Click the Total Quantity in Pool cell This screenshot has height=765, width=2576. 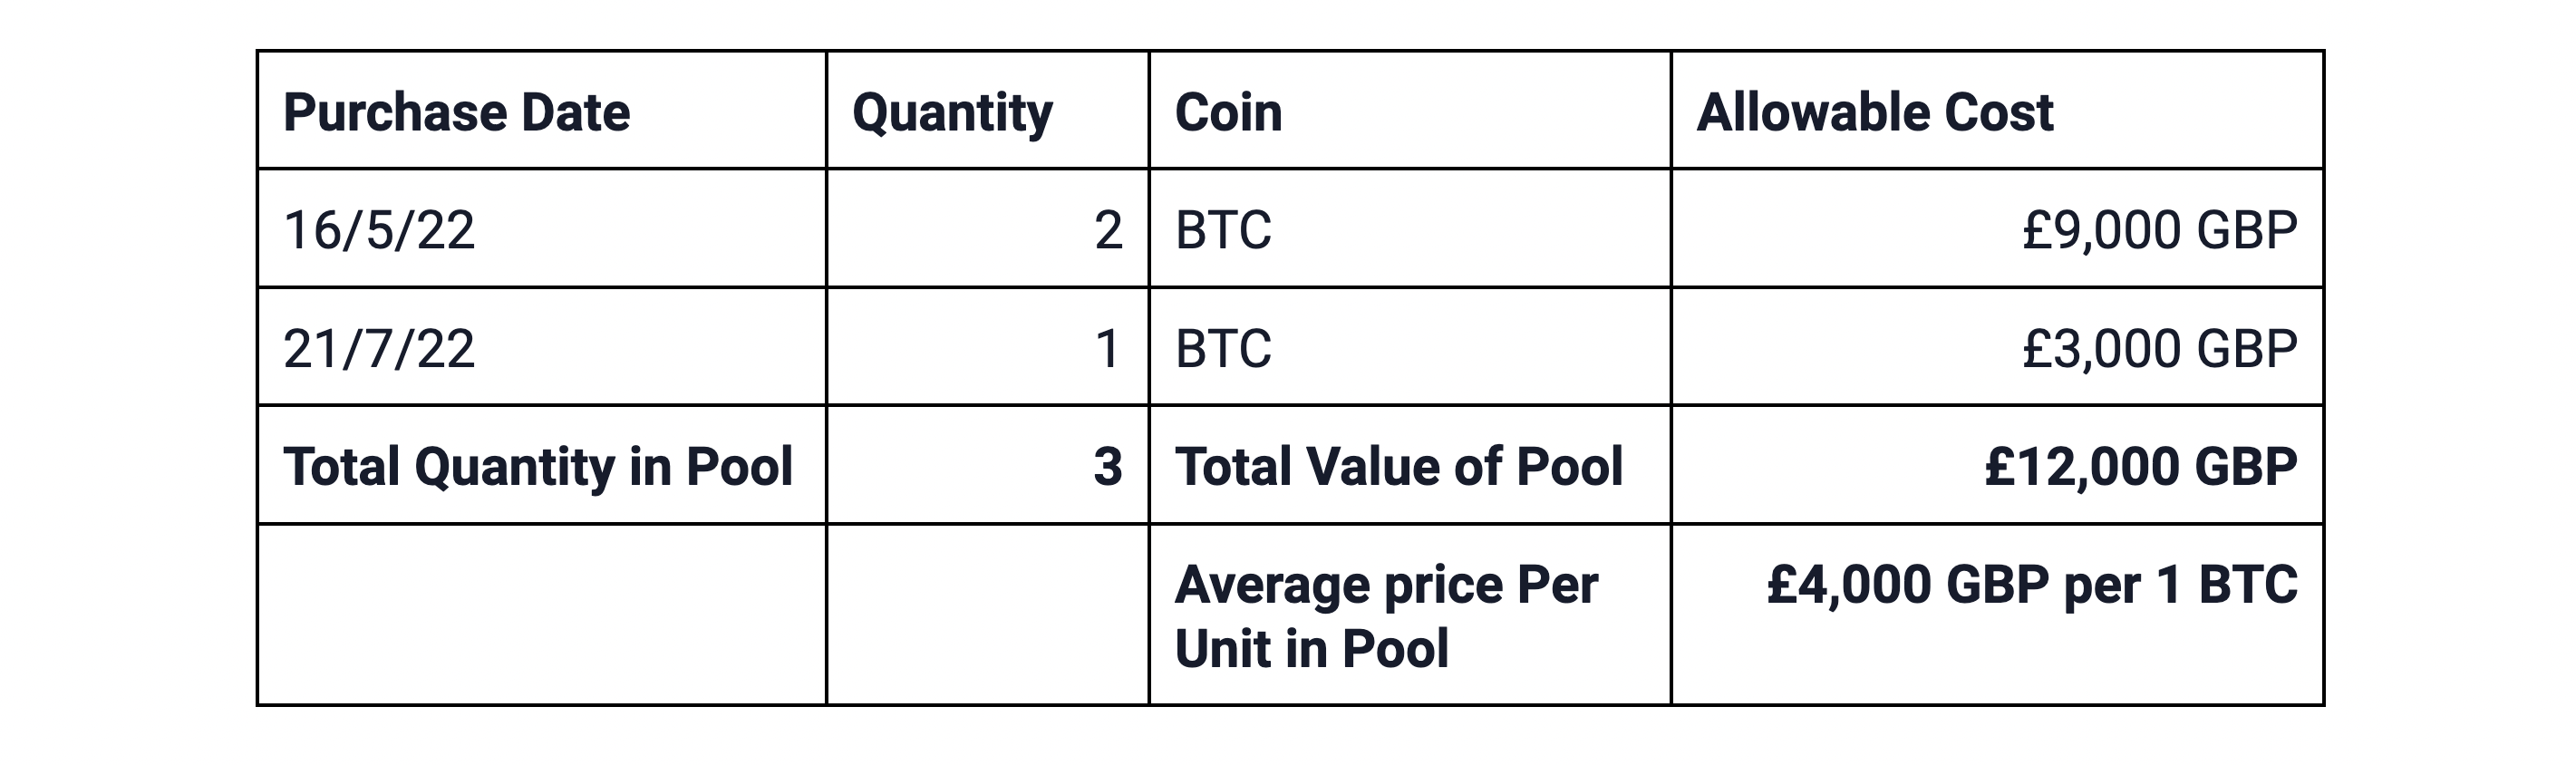click(x=538, y=466)
